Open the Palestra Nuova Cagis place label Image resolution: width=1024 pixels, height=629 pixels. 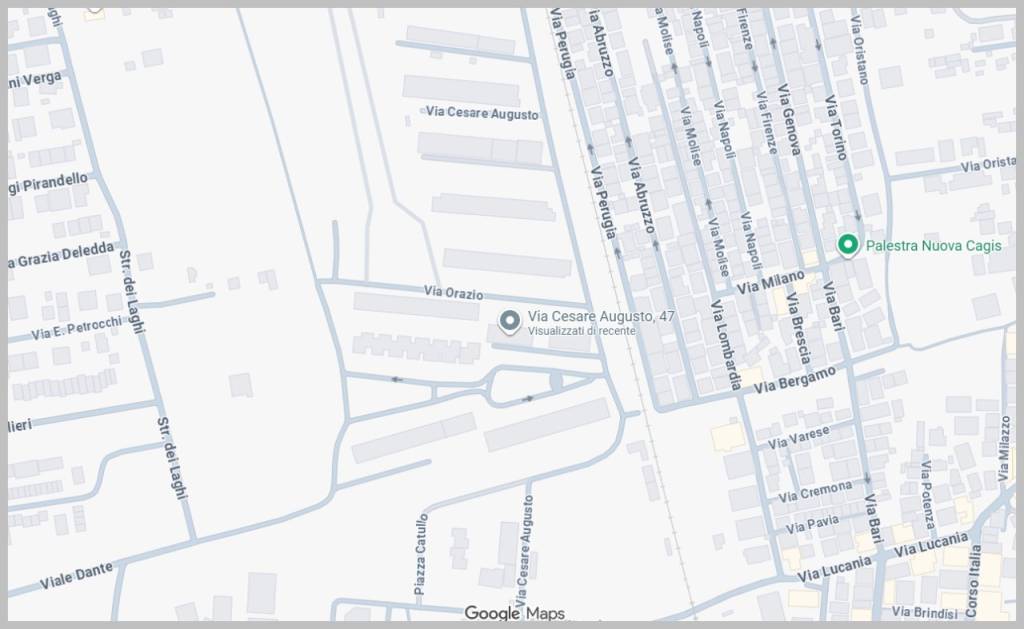click(933, 246)
